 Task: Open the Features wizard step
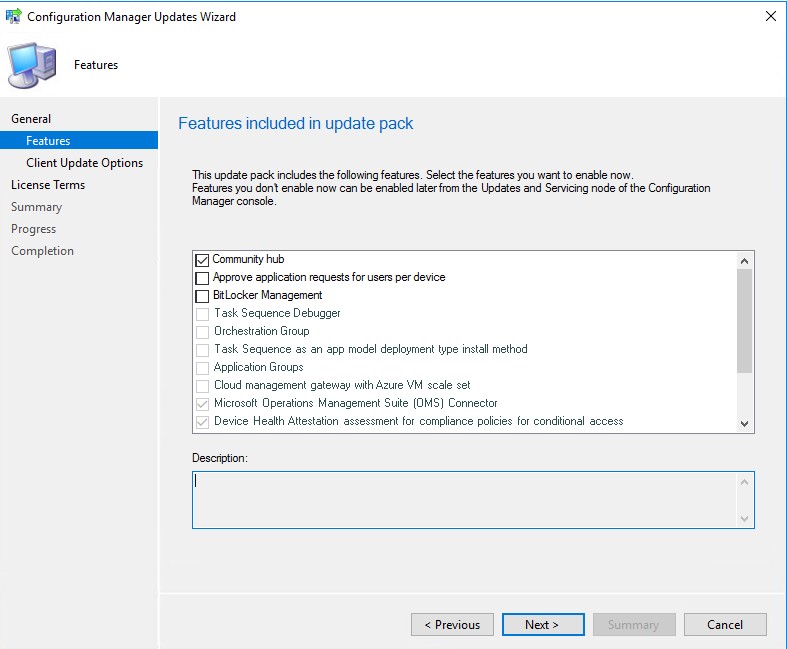tap(48, 141)
